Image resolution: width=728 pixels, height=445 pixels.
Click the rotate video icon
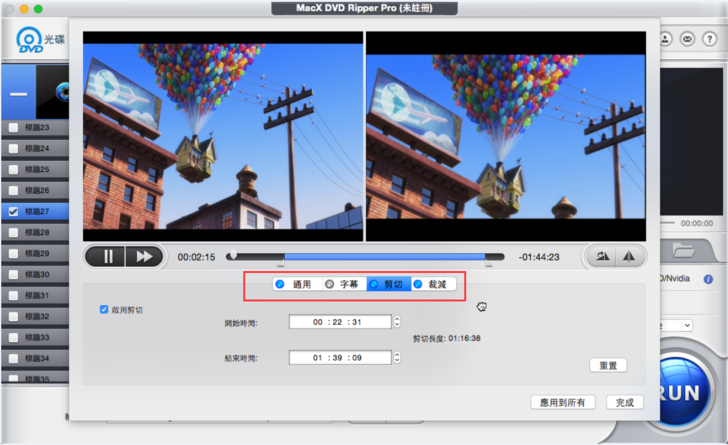point(602,256)
